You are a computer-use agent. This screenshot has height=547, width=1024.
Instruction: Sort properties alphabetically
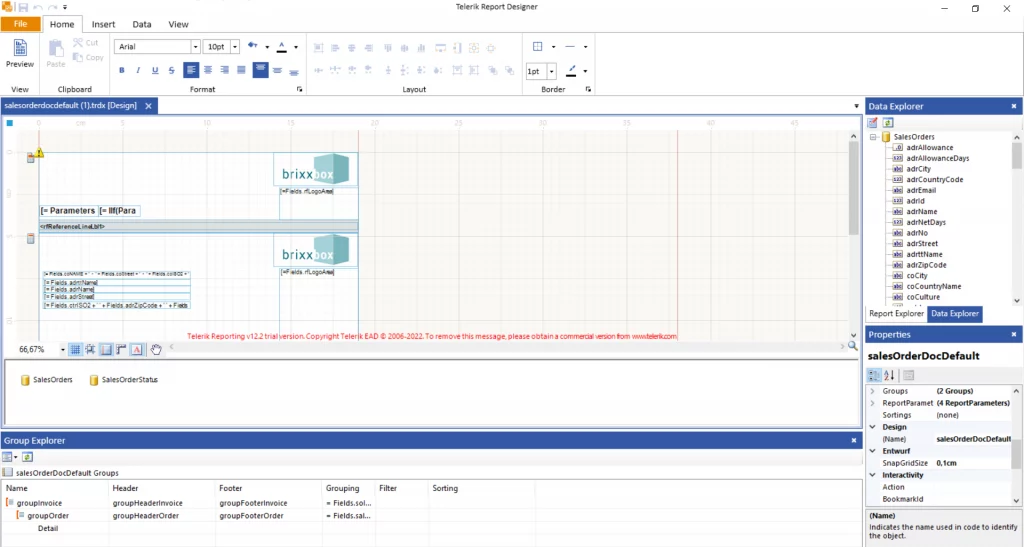point(889,375)
